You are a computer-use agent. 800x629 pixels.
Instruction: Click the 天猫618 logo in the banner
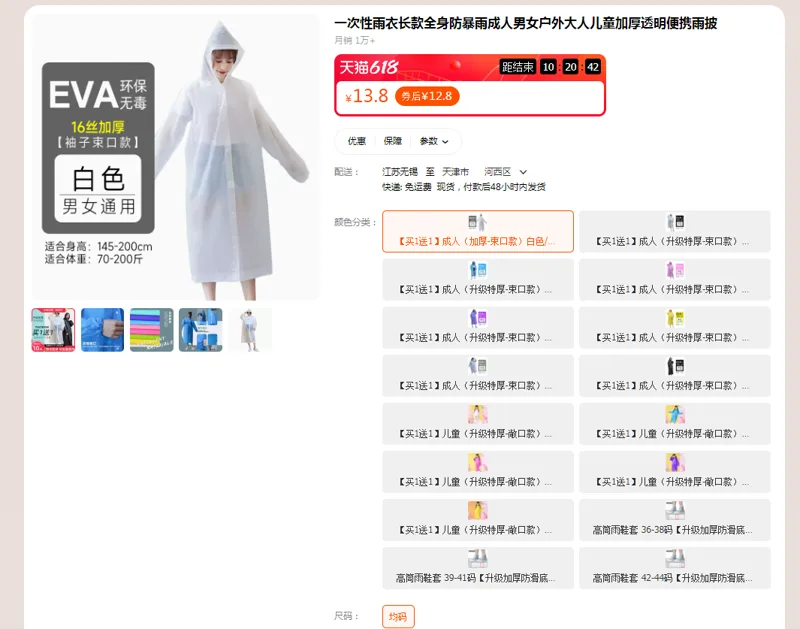point(368,67)
